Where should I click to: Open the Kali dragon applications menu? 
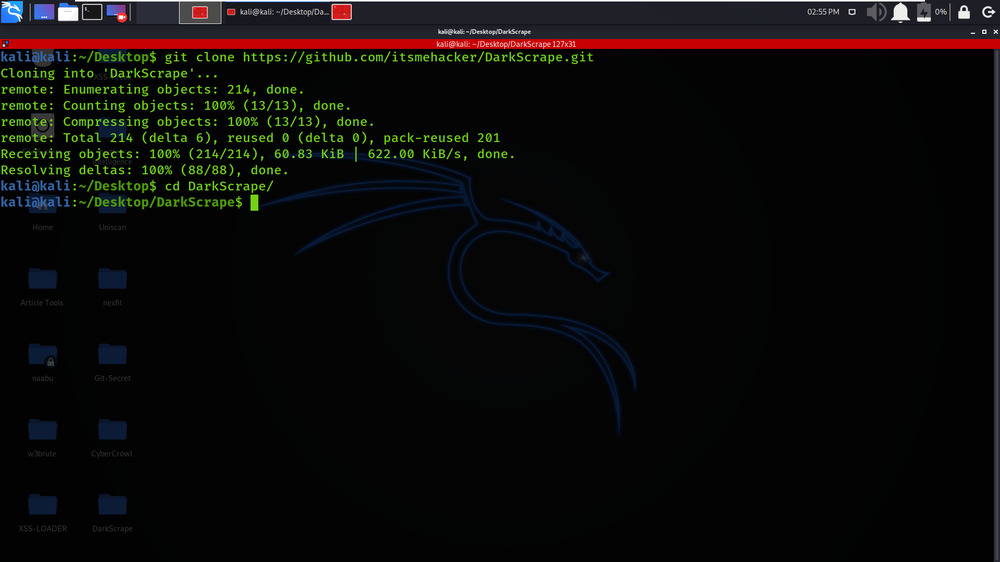click(x=12, y=11)
